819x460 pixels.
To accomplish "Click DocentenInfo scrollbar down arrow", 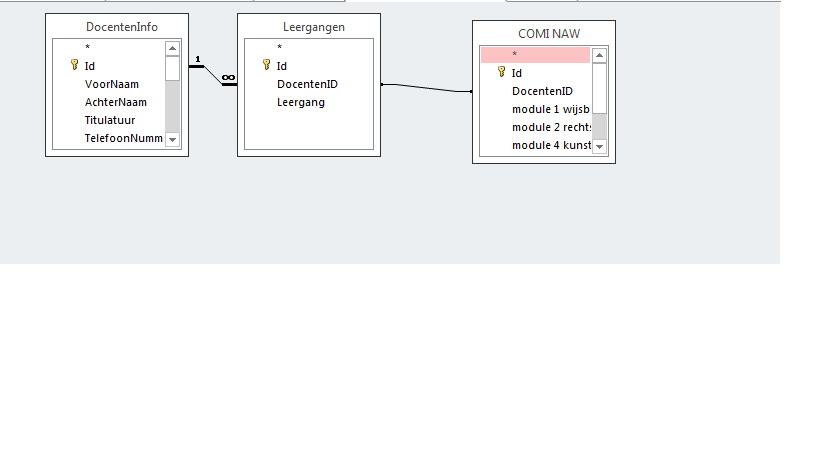I will pos(172,139).
